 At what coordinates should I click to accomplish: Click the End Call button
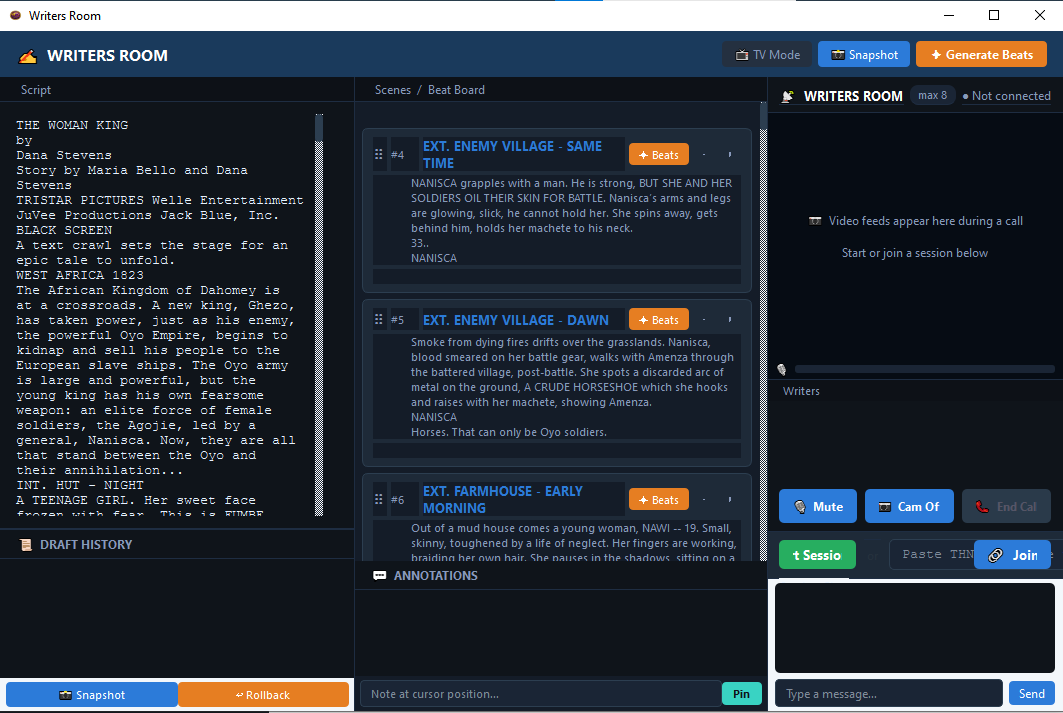(x=1006, y=506)
